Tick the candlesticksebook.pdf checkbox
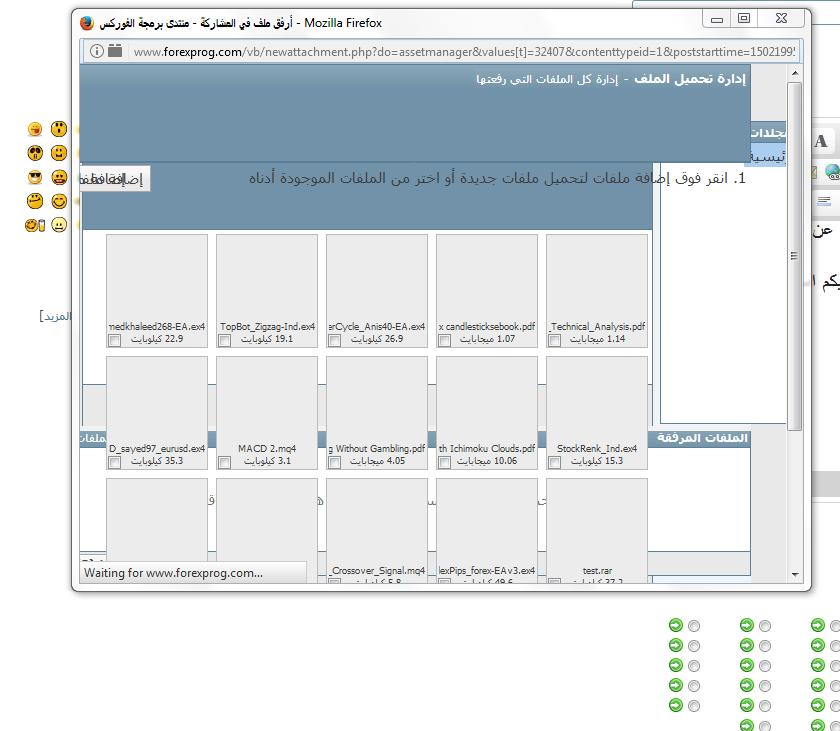Image resolution: width=840 pixels, height=731 pixels. click(444, 341)
